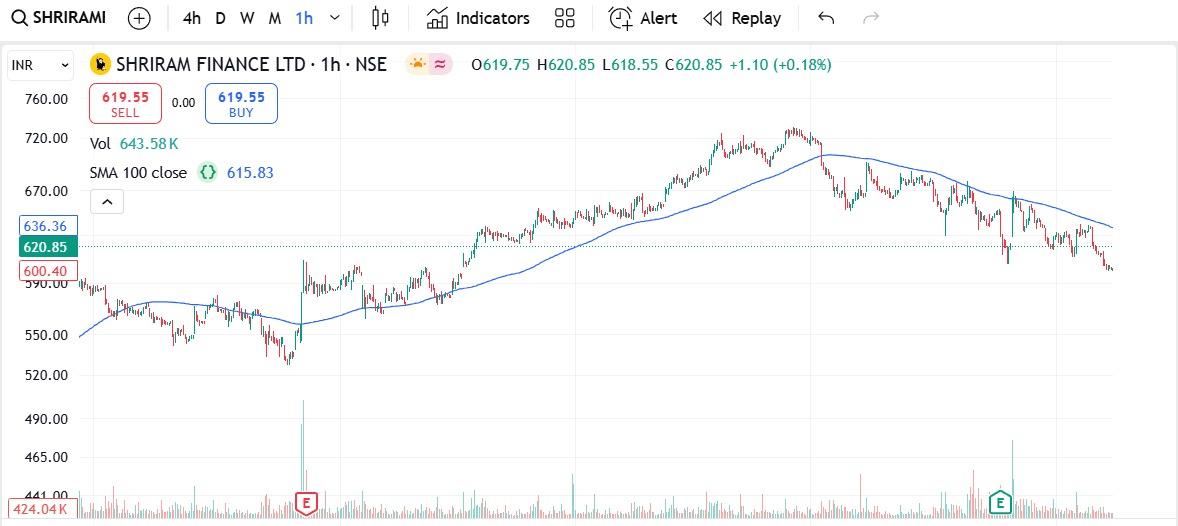Collapse the indicator legend with chevron

point(107,201)
